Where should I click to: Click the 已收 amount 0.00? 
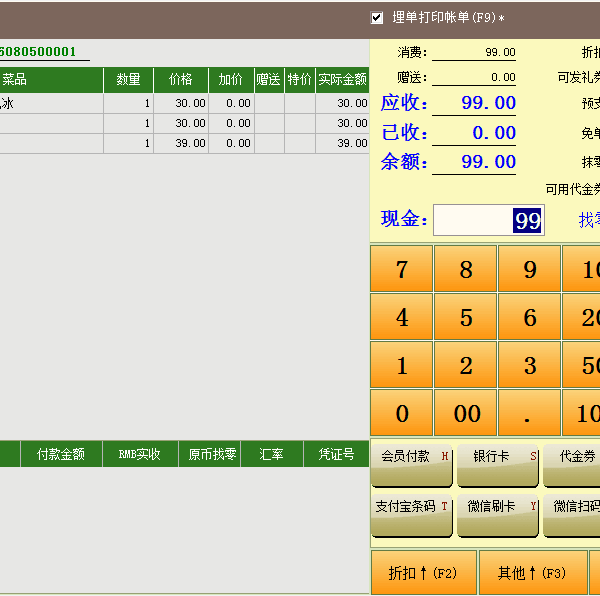(494, 132)
